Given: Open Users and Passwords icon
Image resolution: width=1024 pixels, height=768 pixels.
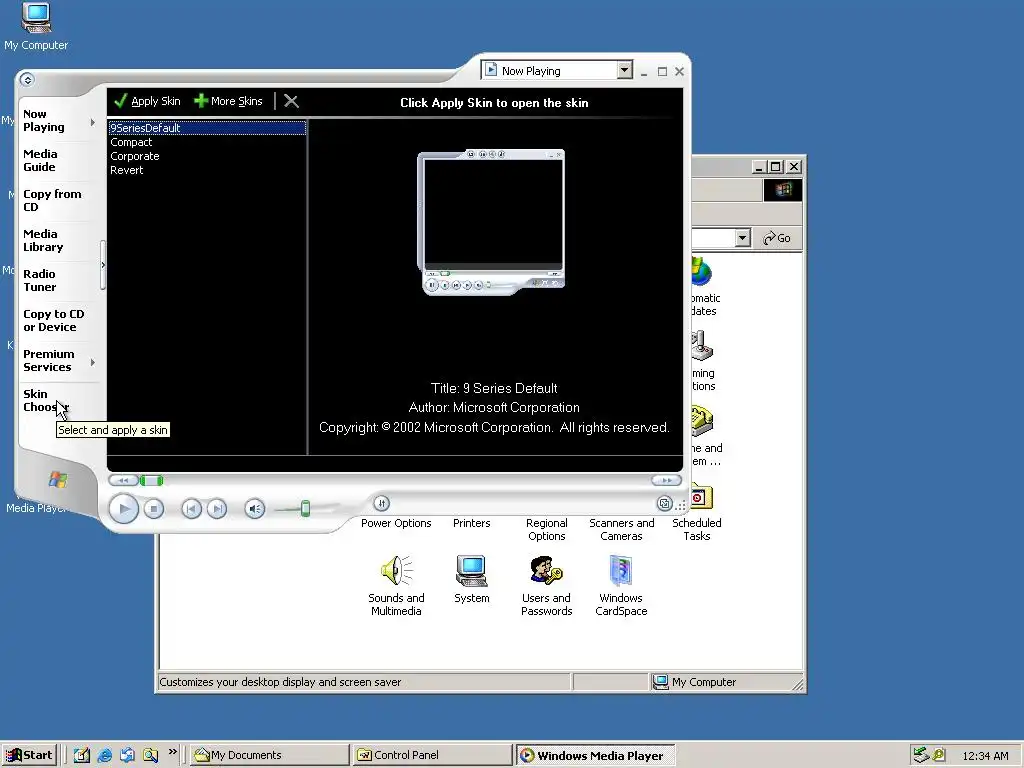Looking at the screenshot, I should [547, 586].
